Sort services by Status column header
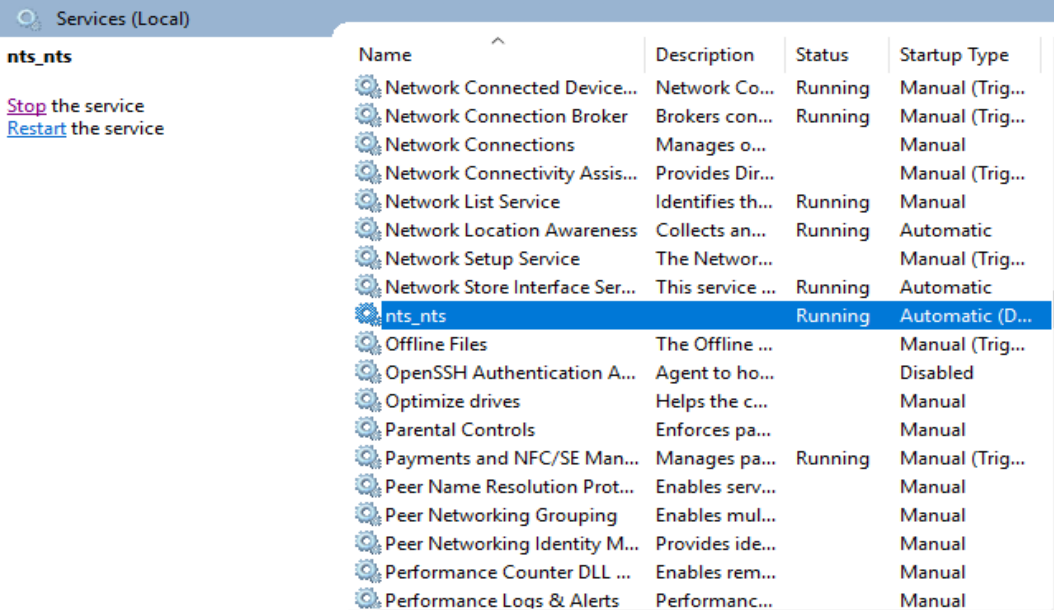This screenshot has height=610, width=1054. 821,55
